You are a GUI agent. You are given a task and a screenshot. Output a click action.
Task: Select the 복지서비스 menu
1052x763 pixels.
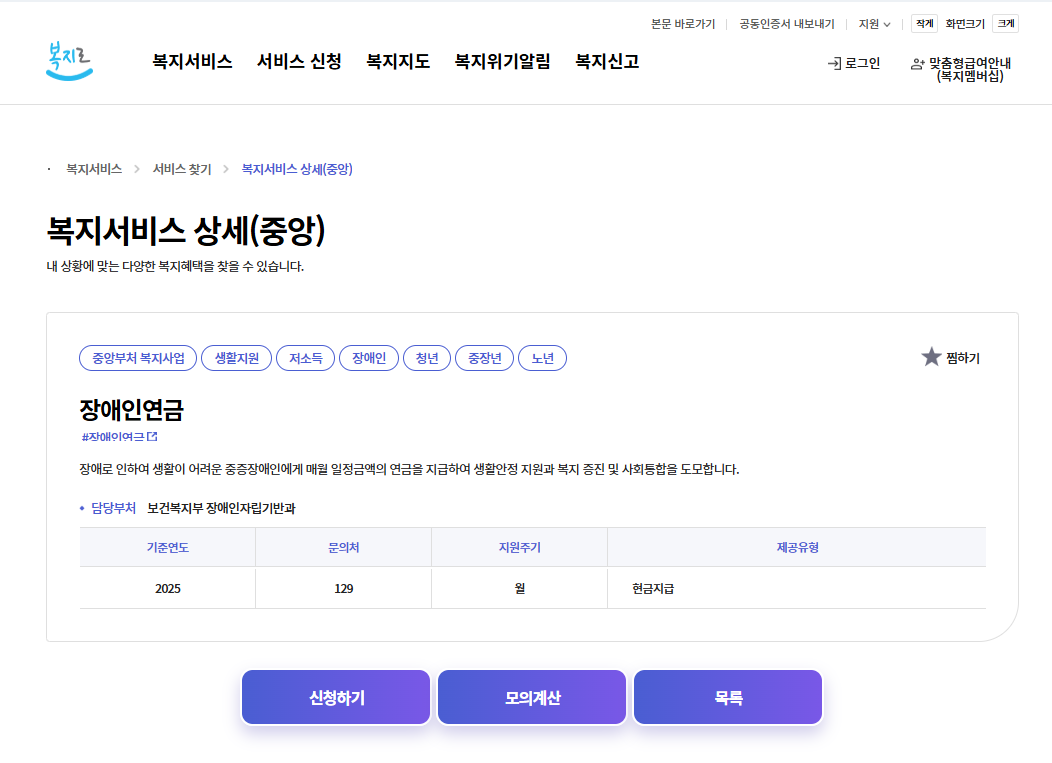193,62
